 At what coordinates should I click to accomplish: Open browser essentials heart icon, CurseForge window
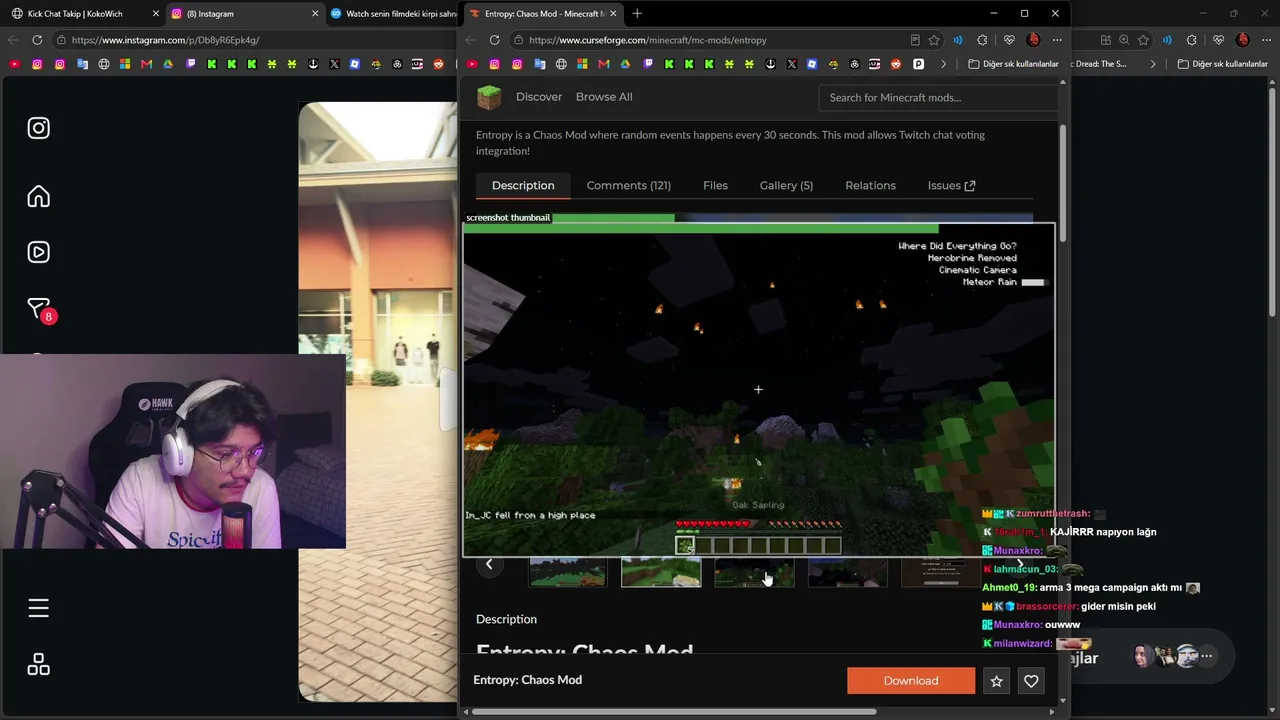pos(1009,40)
